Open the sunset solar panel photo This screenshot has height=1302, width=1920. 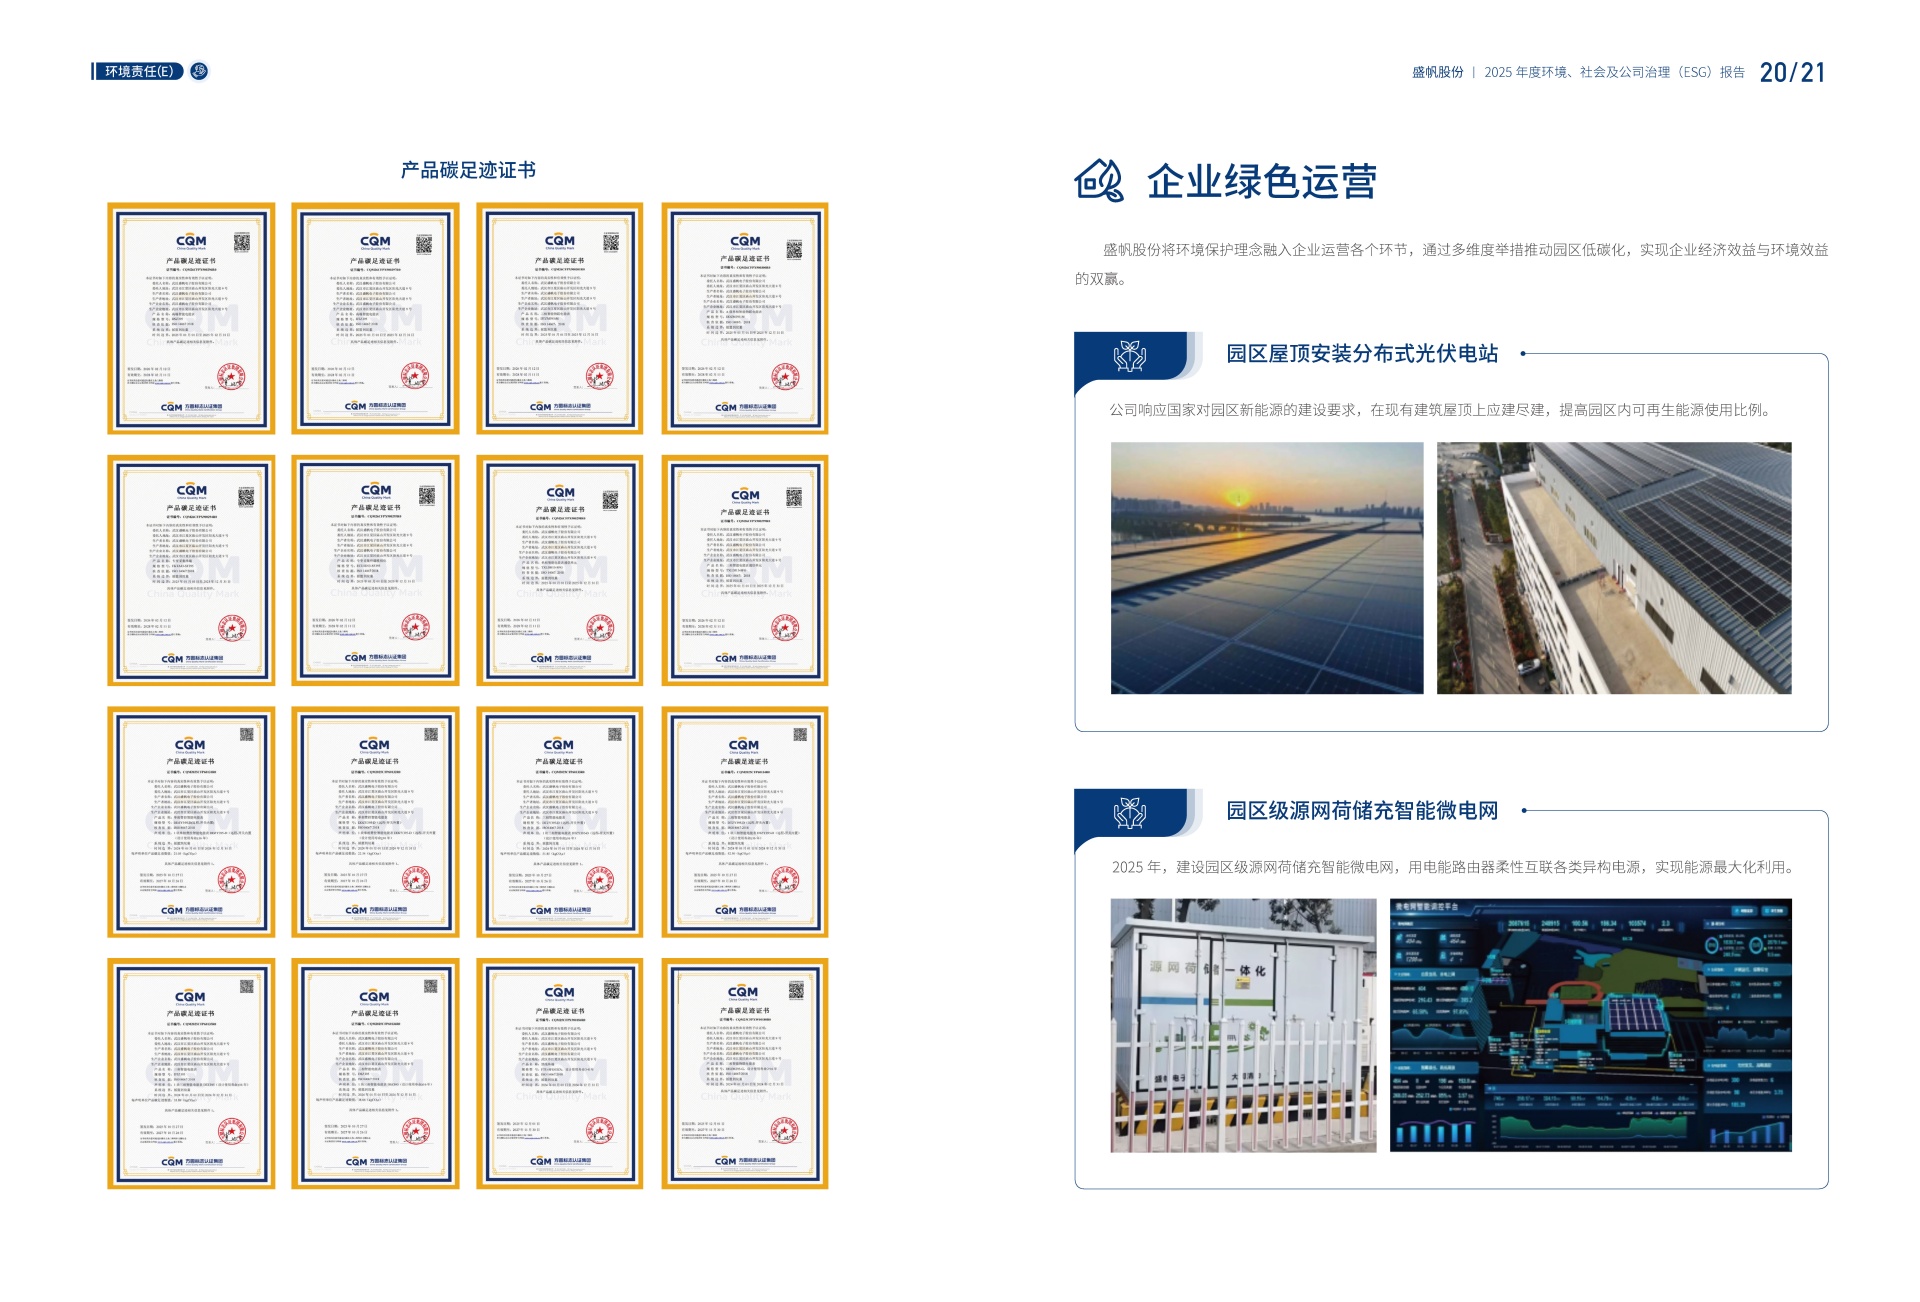click(1266, 568)
